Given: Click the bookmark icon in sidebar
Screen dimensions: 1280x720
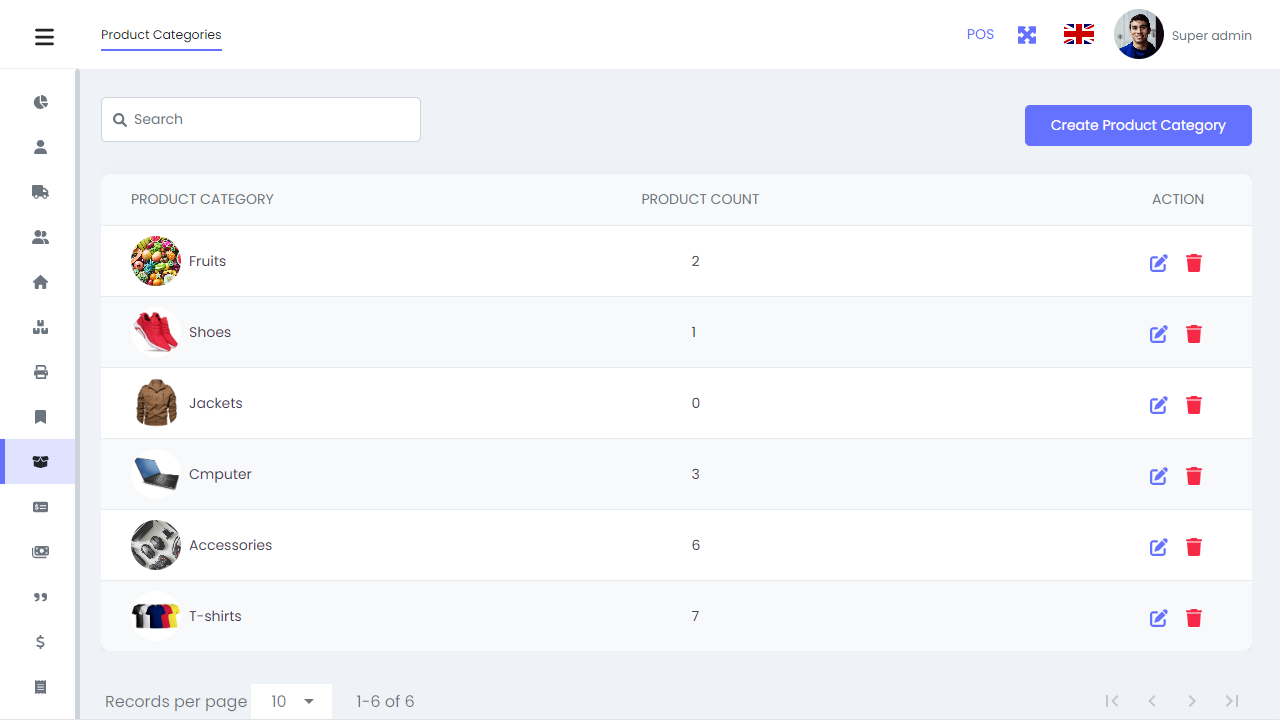Looking at the screenshot, I should [40, 416].
